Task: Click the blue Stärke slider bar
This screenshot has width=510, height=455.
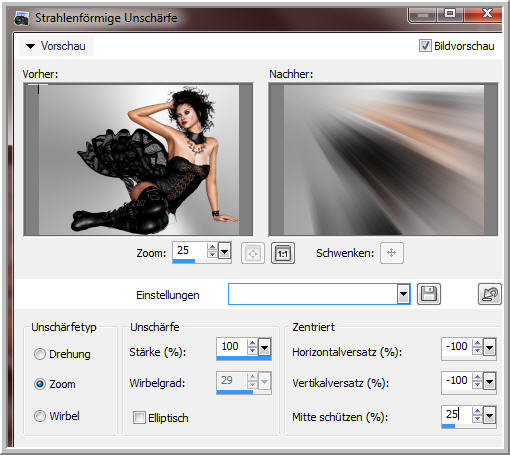Action: click(244, 358)
